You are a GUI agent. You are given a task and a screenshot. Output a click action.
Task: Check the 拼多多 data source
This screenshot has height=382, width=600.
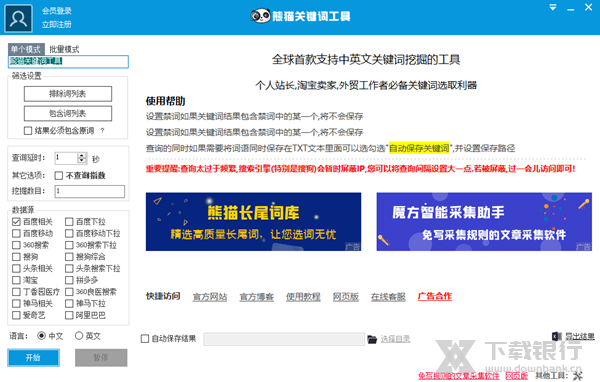(69, 280)
